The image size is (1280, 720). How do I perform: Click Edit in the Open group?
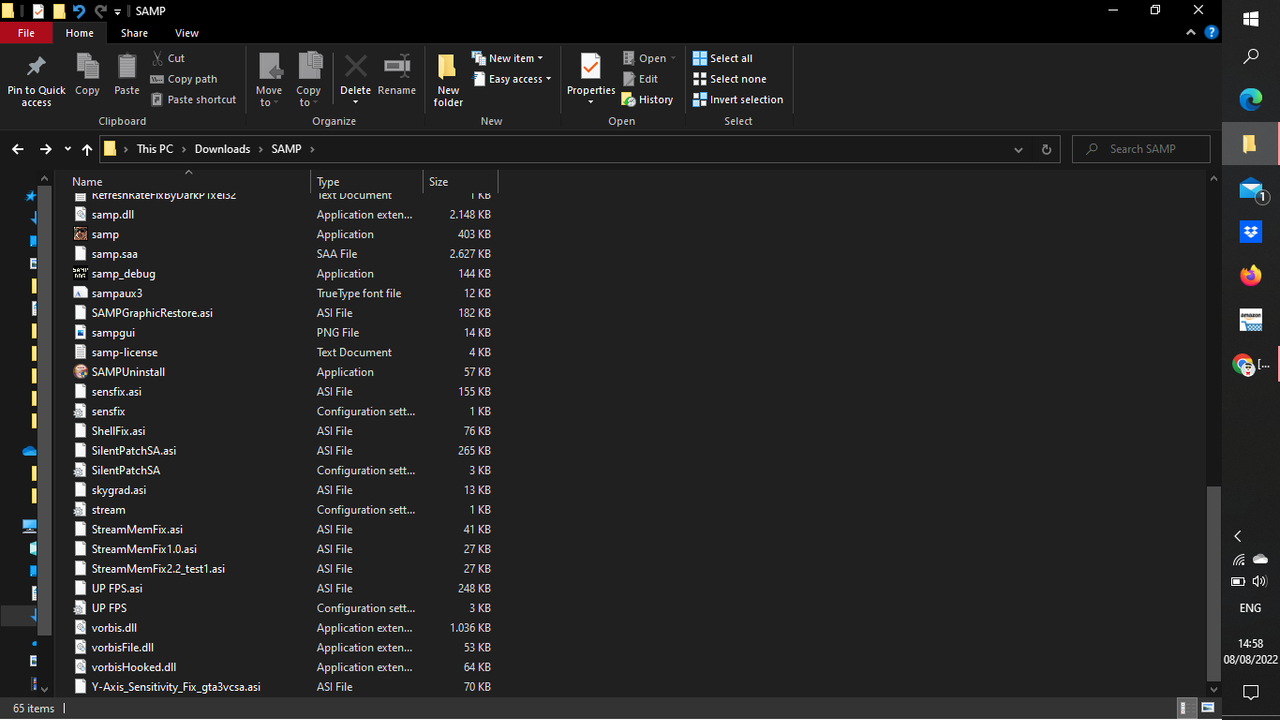tap(640, 79)
